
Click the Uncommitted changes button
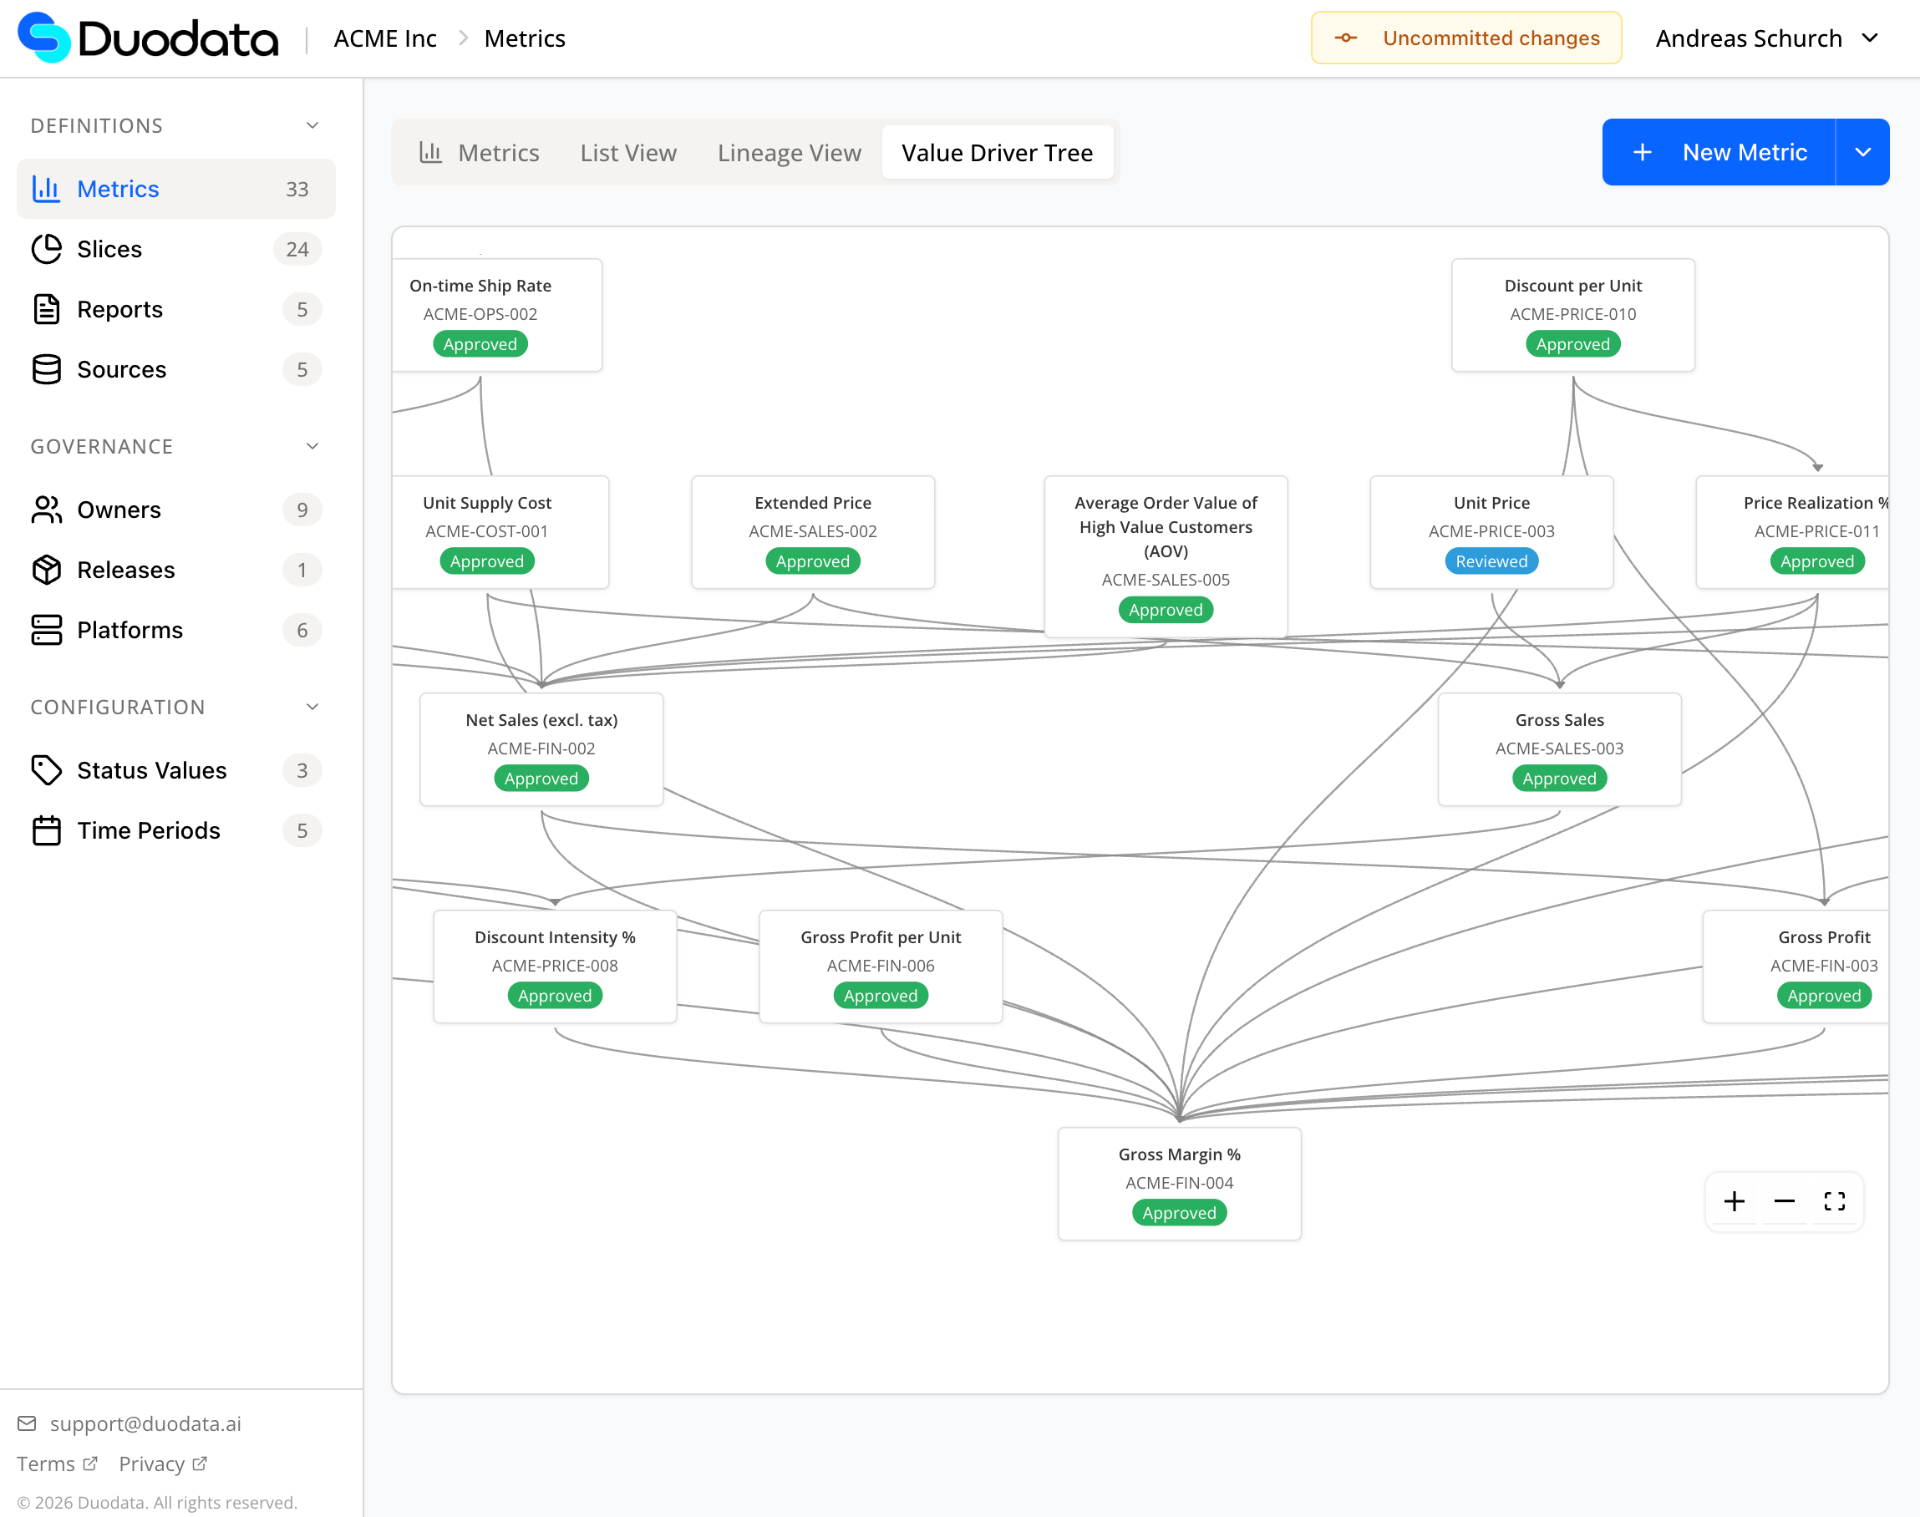point(1466,37)
